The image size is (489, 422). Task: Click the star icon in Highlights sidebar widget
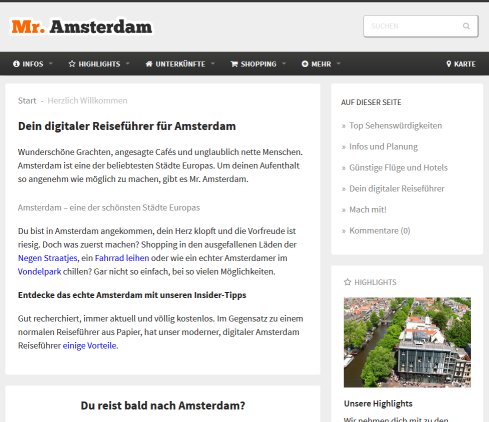pos(347,282)
